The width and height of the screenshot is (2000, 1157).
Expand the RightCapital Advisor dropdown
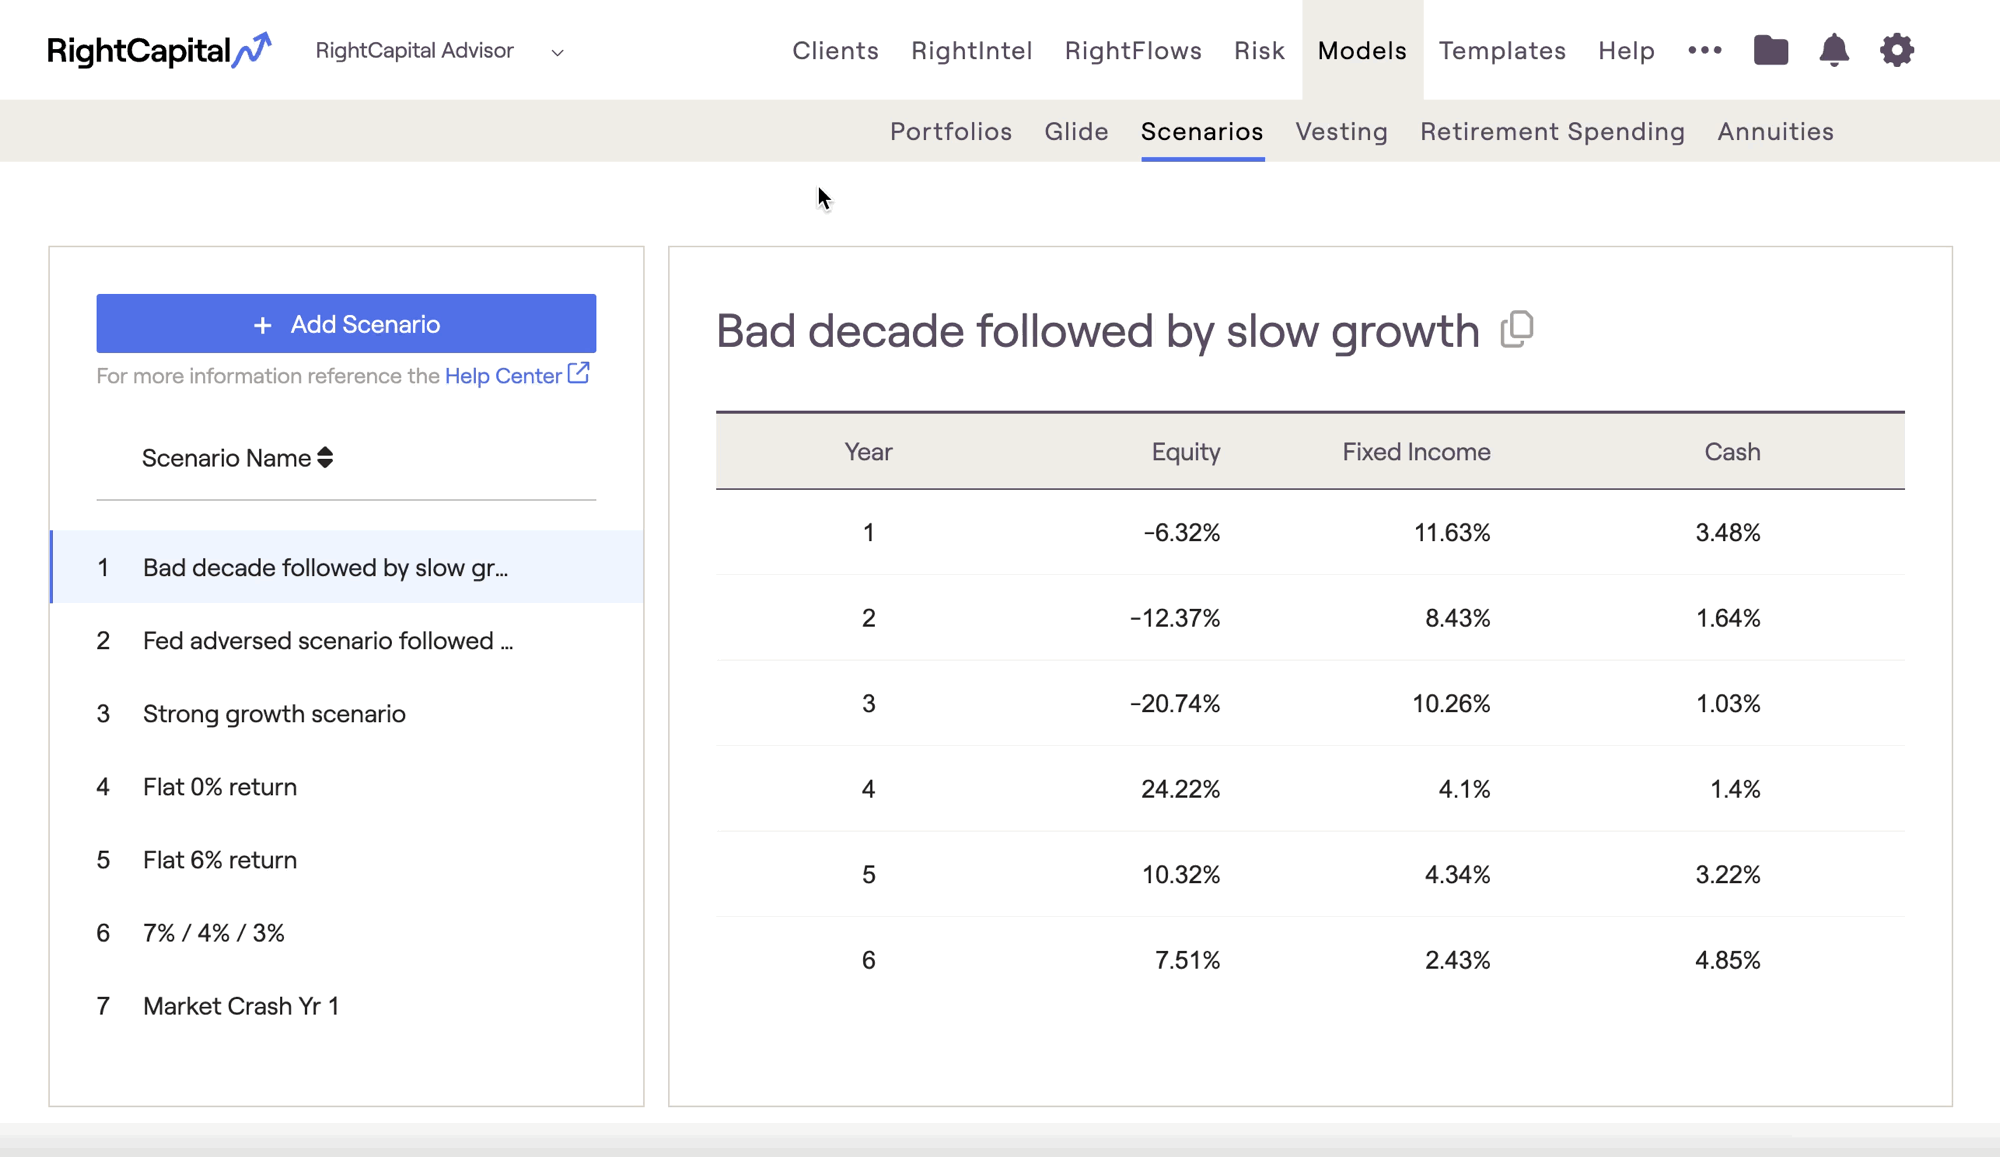(x=557, y=52)
